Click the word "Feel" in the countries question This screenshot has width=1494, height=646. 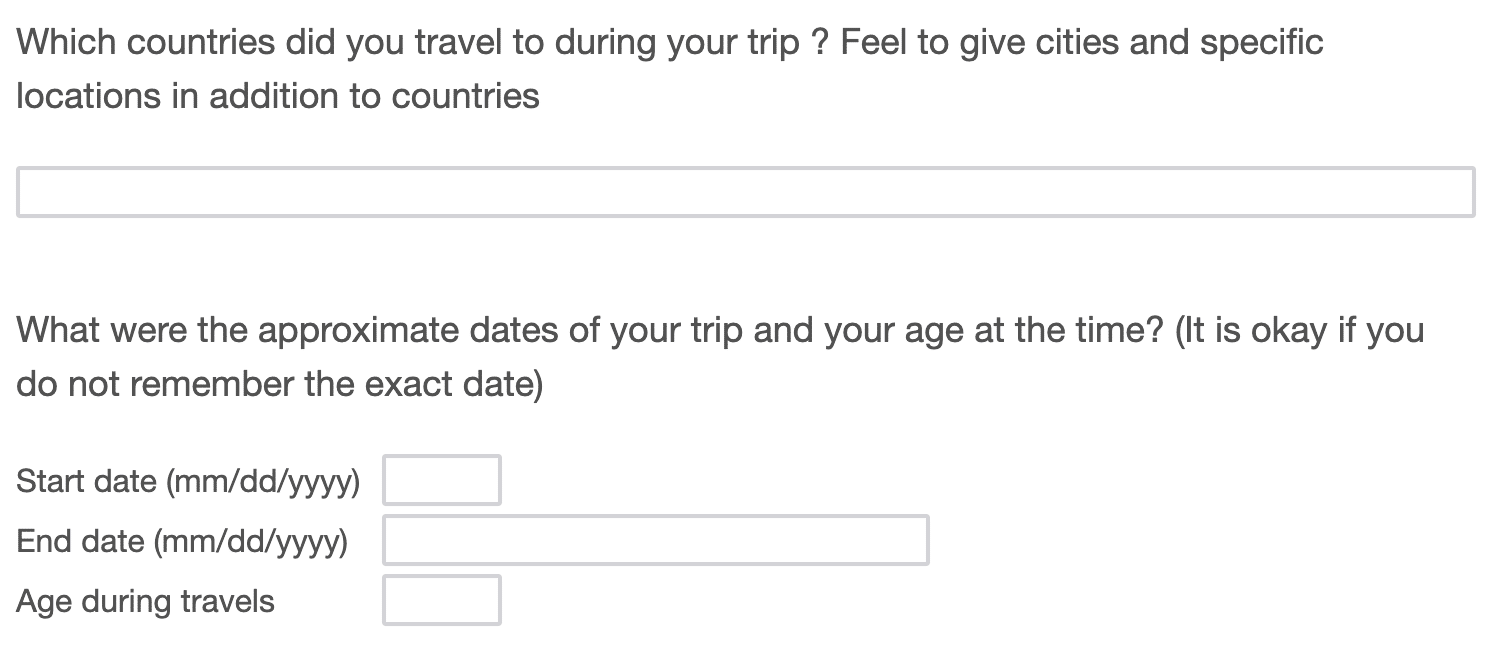[x=874, y=43]
